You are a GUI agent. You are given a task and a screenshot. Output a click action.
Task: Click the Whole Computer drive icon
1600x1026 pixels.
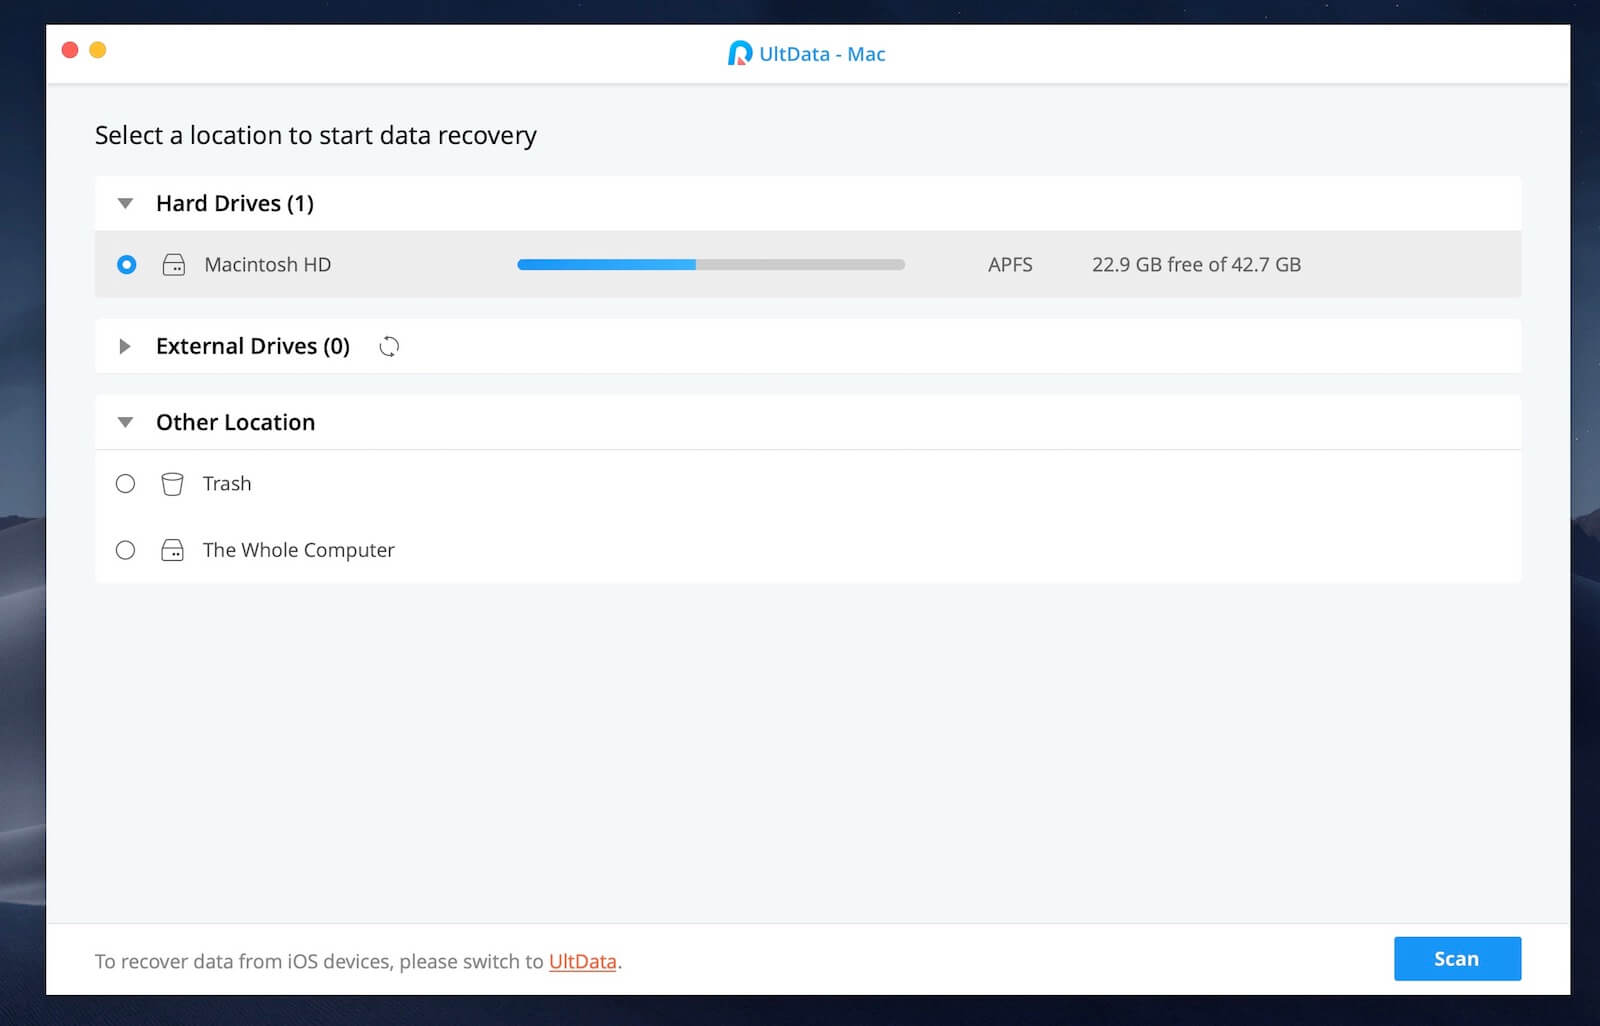[x=172, y=550]
